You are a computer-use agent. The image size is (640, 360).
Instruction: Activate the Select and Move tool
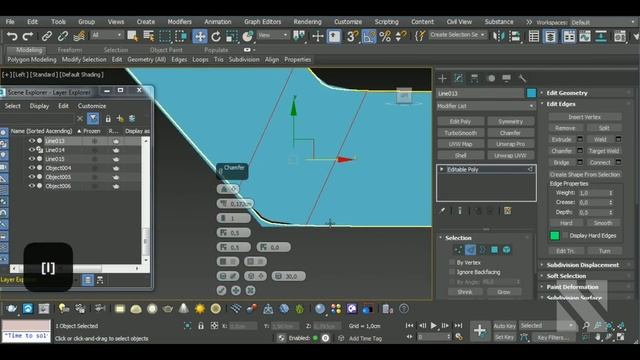pyautogui.click(x=200, y=36)
